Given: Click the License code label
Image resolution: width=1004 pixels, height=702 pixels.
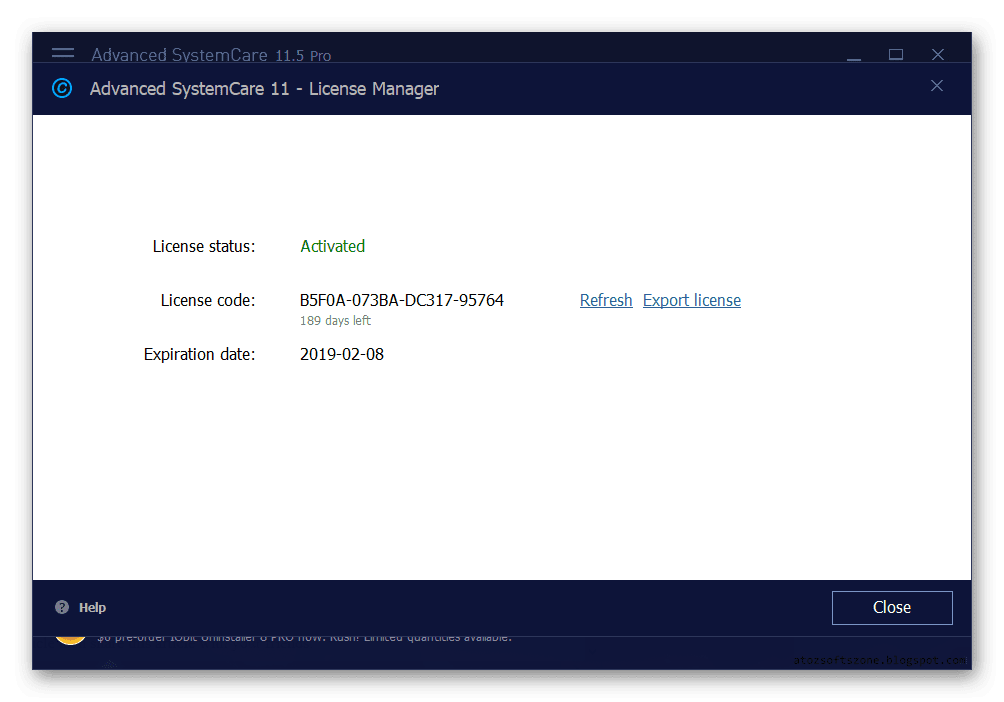Looking at the screenshot, I should pos(207,300).
